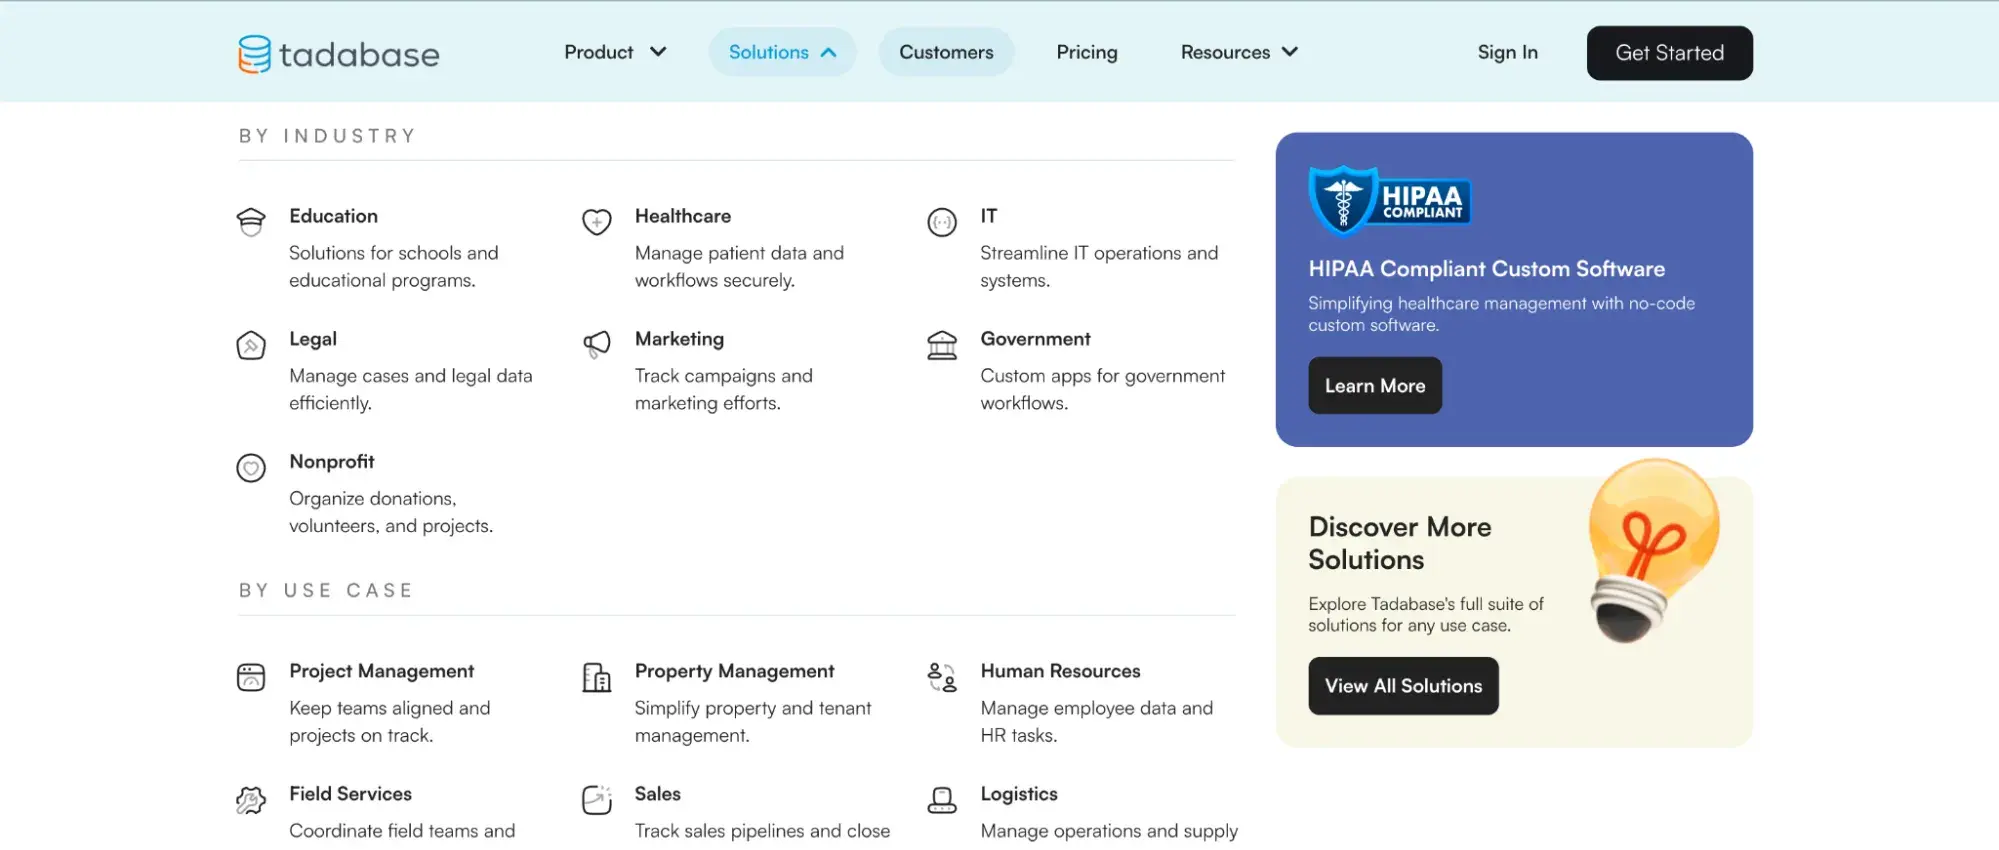Screen dimensions: 1999x850
Task: Click the Tadabase logo icon
Action: coord(254,54)
